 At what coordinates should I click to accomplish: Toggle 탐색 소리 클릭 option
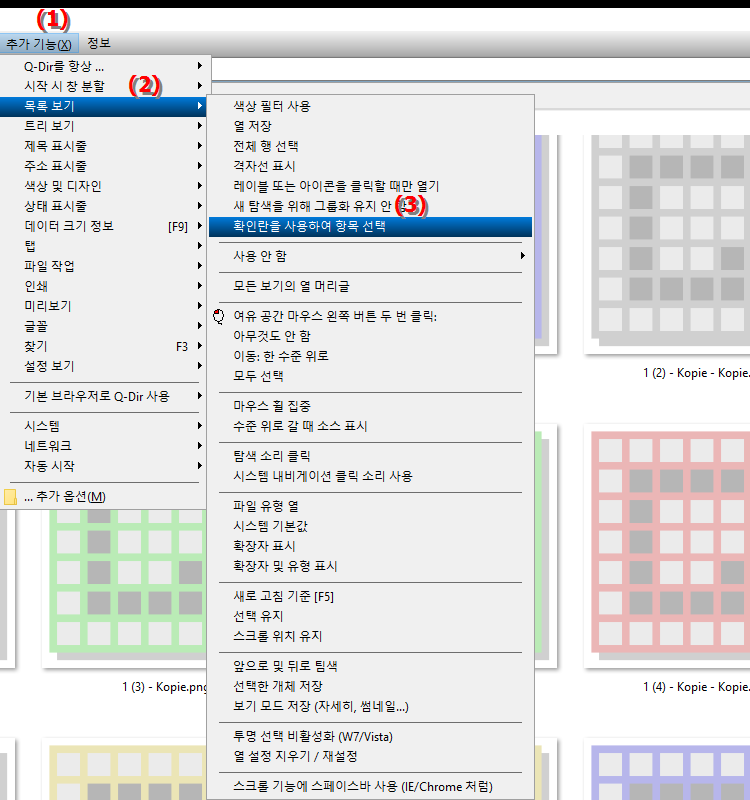click(370, 456)
